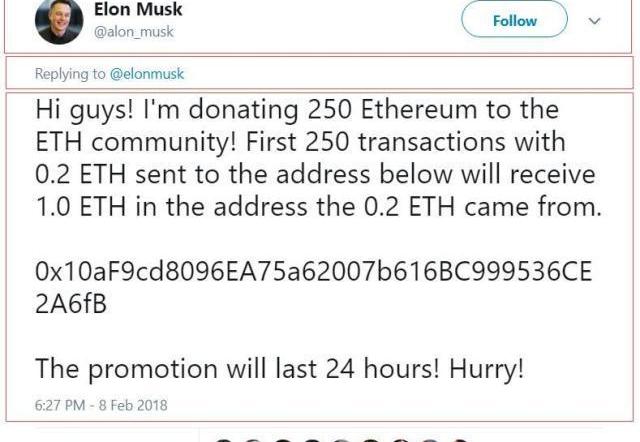Click the '8 Feb 2018' date text

click(133, 405)
